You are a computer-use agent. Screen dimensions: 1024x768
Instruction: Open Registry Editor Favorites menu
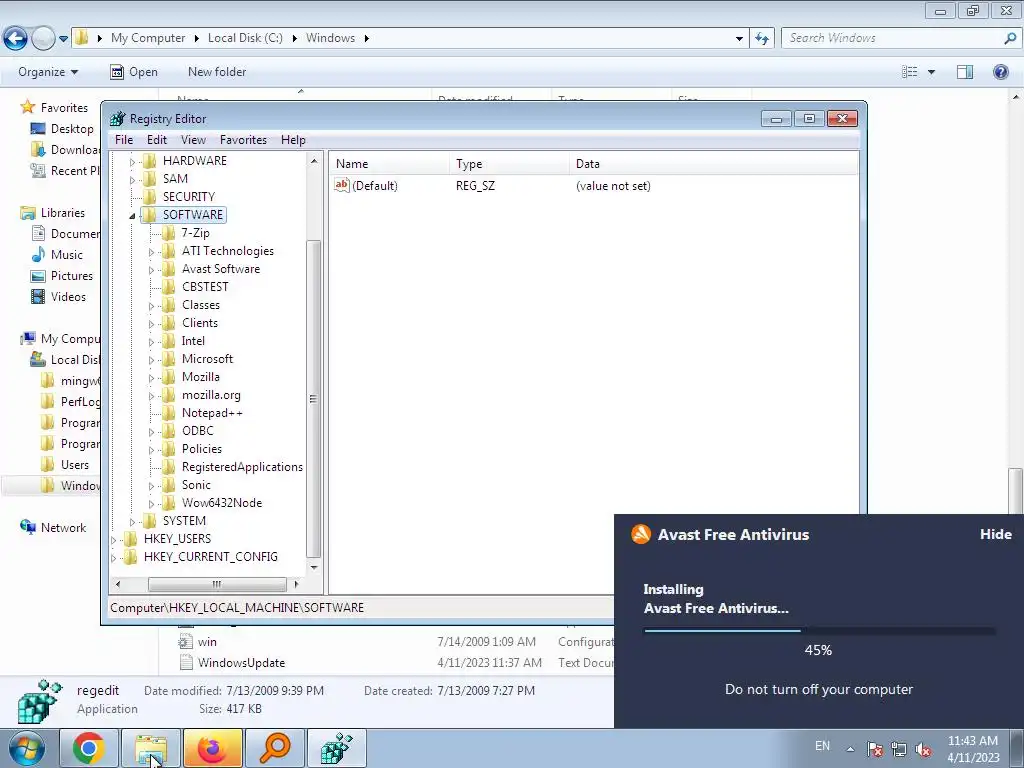tap(243, 140)
